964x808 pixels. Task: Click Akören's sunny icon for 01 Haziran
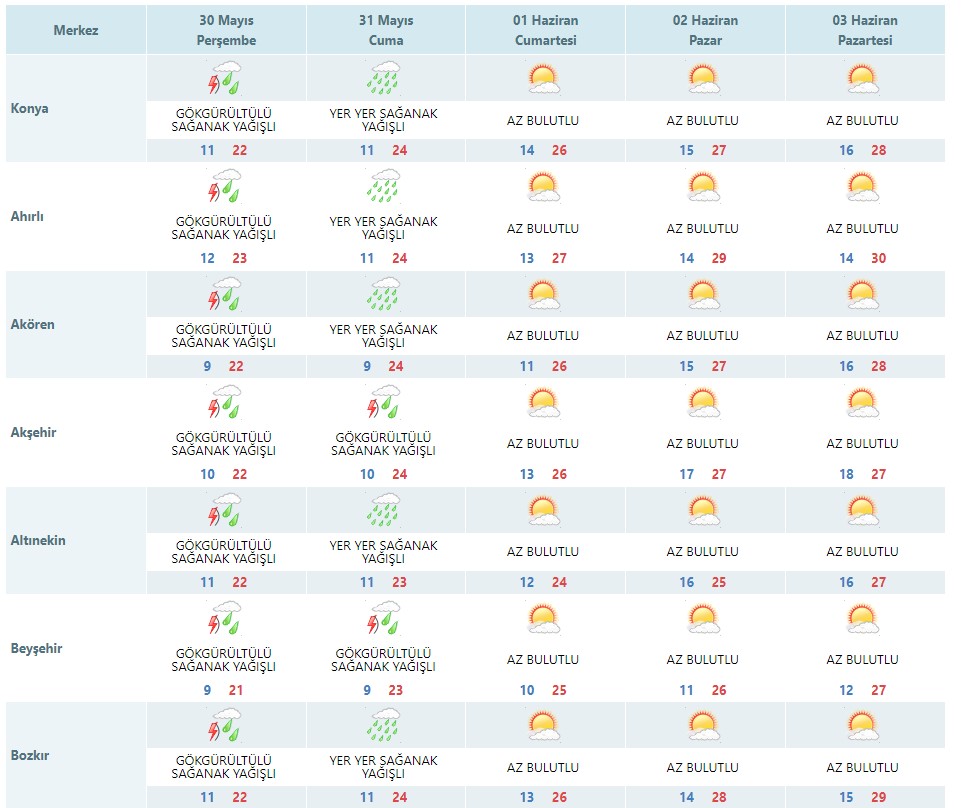(544, 294)
